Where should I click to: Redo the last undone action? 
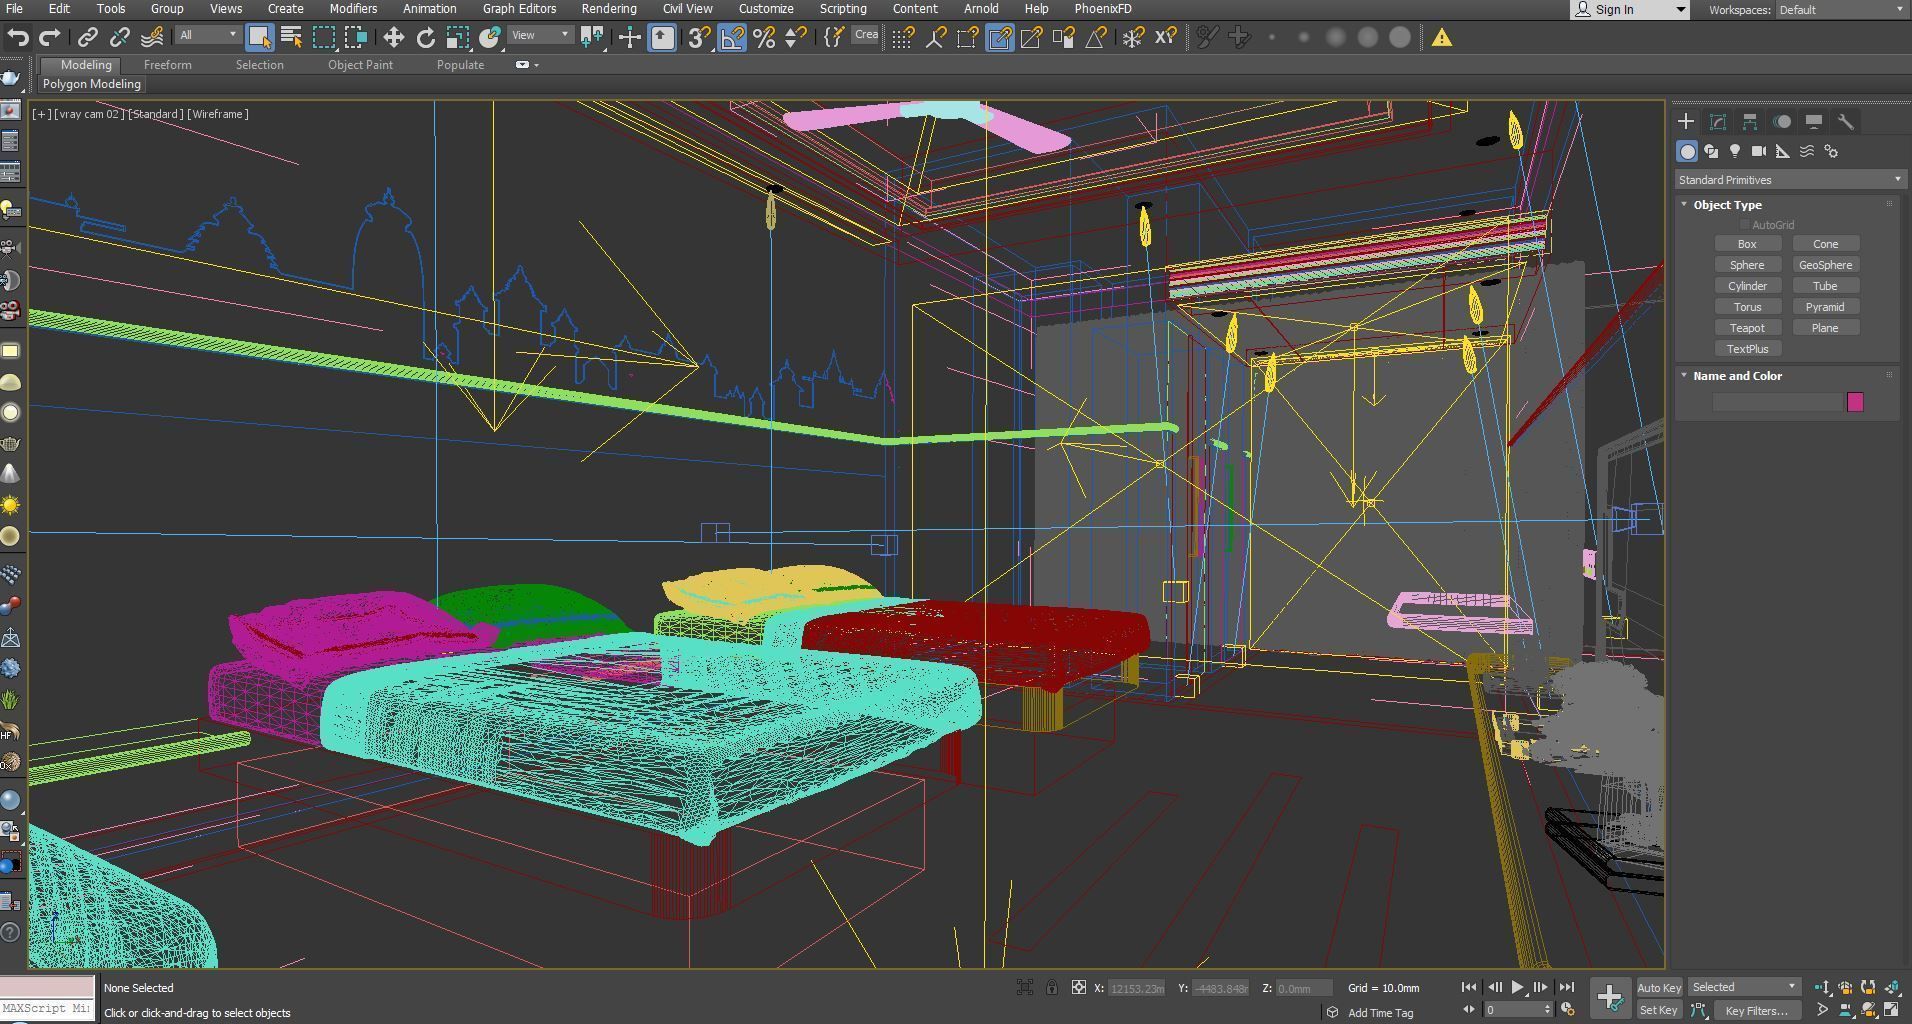pyautogui.click(x=49, y=38)
